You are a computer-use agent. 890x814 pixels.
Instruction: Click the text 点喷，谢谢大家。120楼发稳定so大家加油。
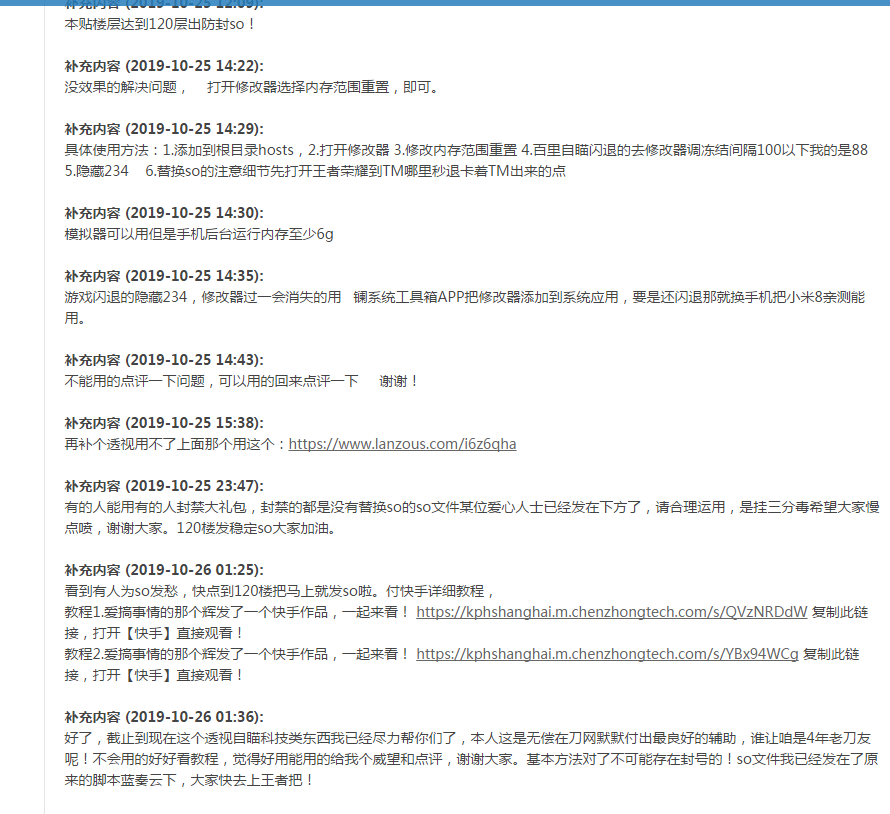[201, 528]
